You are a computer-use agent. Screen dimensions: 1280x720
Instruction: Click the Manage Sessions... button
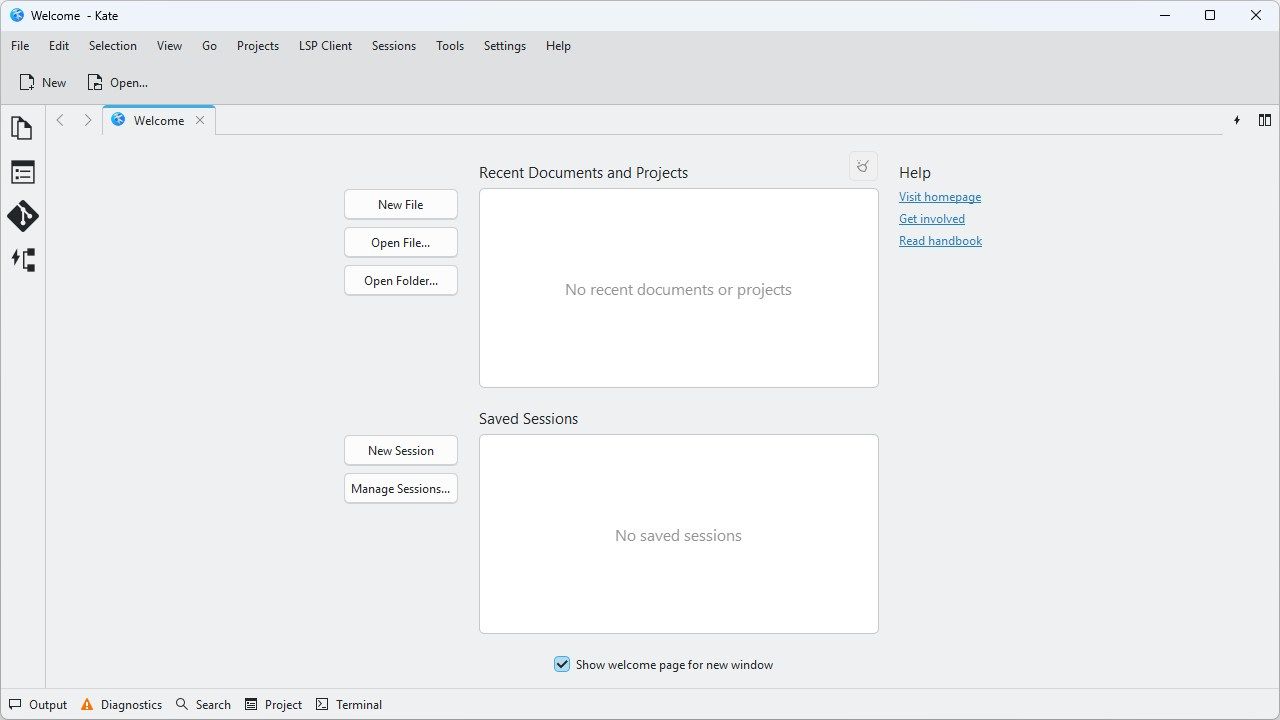tap(401, 488)
